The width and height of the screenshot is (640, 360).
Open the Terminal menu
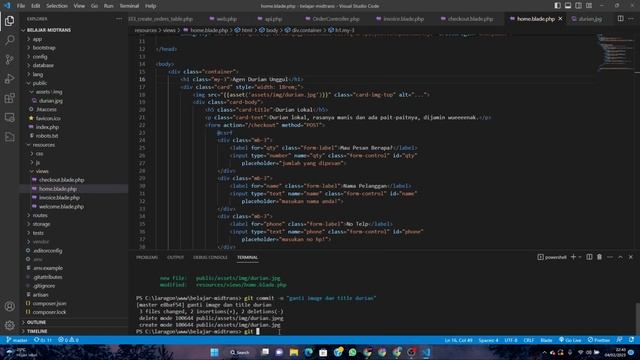[129, 6]
